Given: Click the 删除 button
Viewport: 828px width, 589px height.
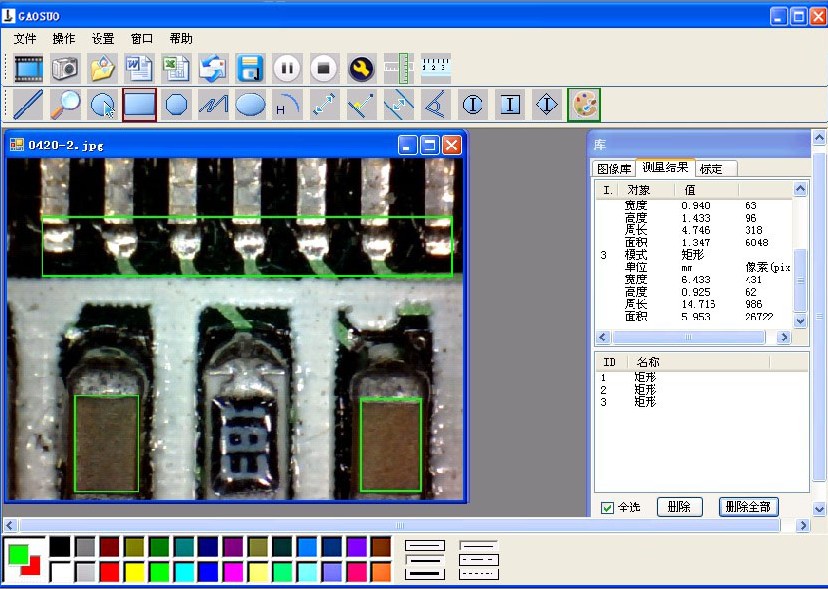Looking at the screenshot, I should [680, 507].
